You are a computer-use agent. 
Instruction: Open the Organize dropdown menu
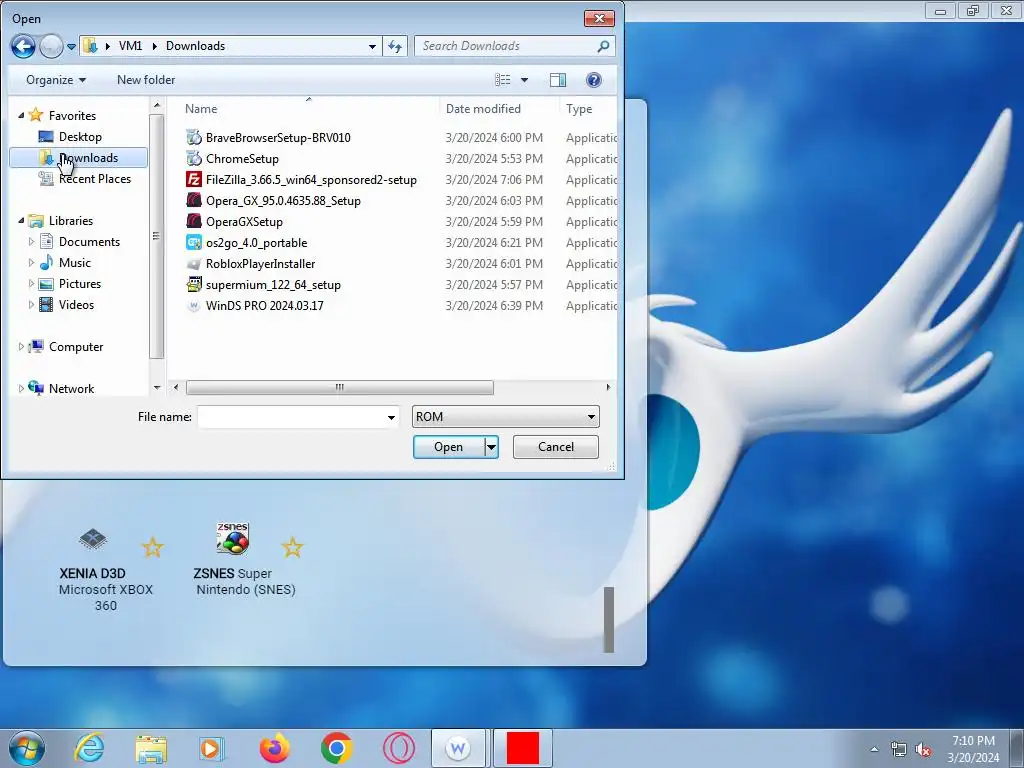[56, 80]
